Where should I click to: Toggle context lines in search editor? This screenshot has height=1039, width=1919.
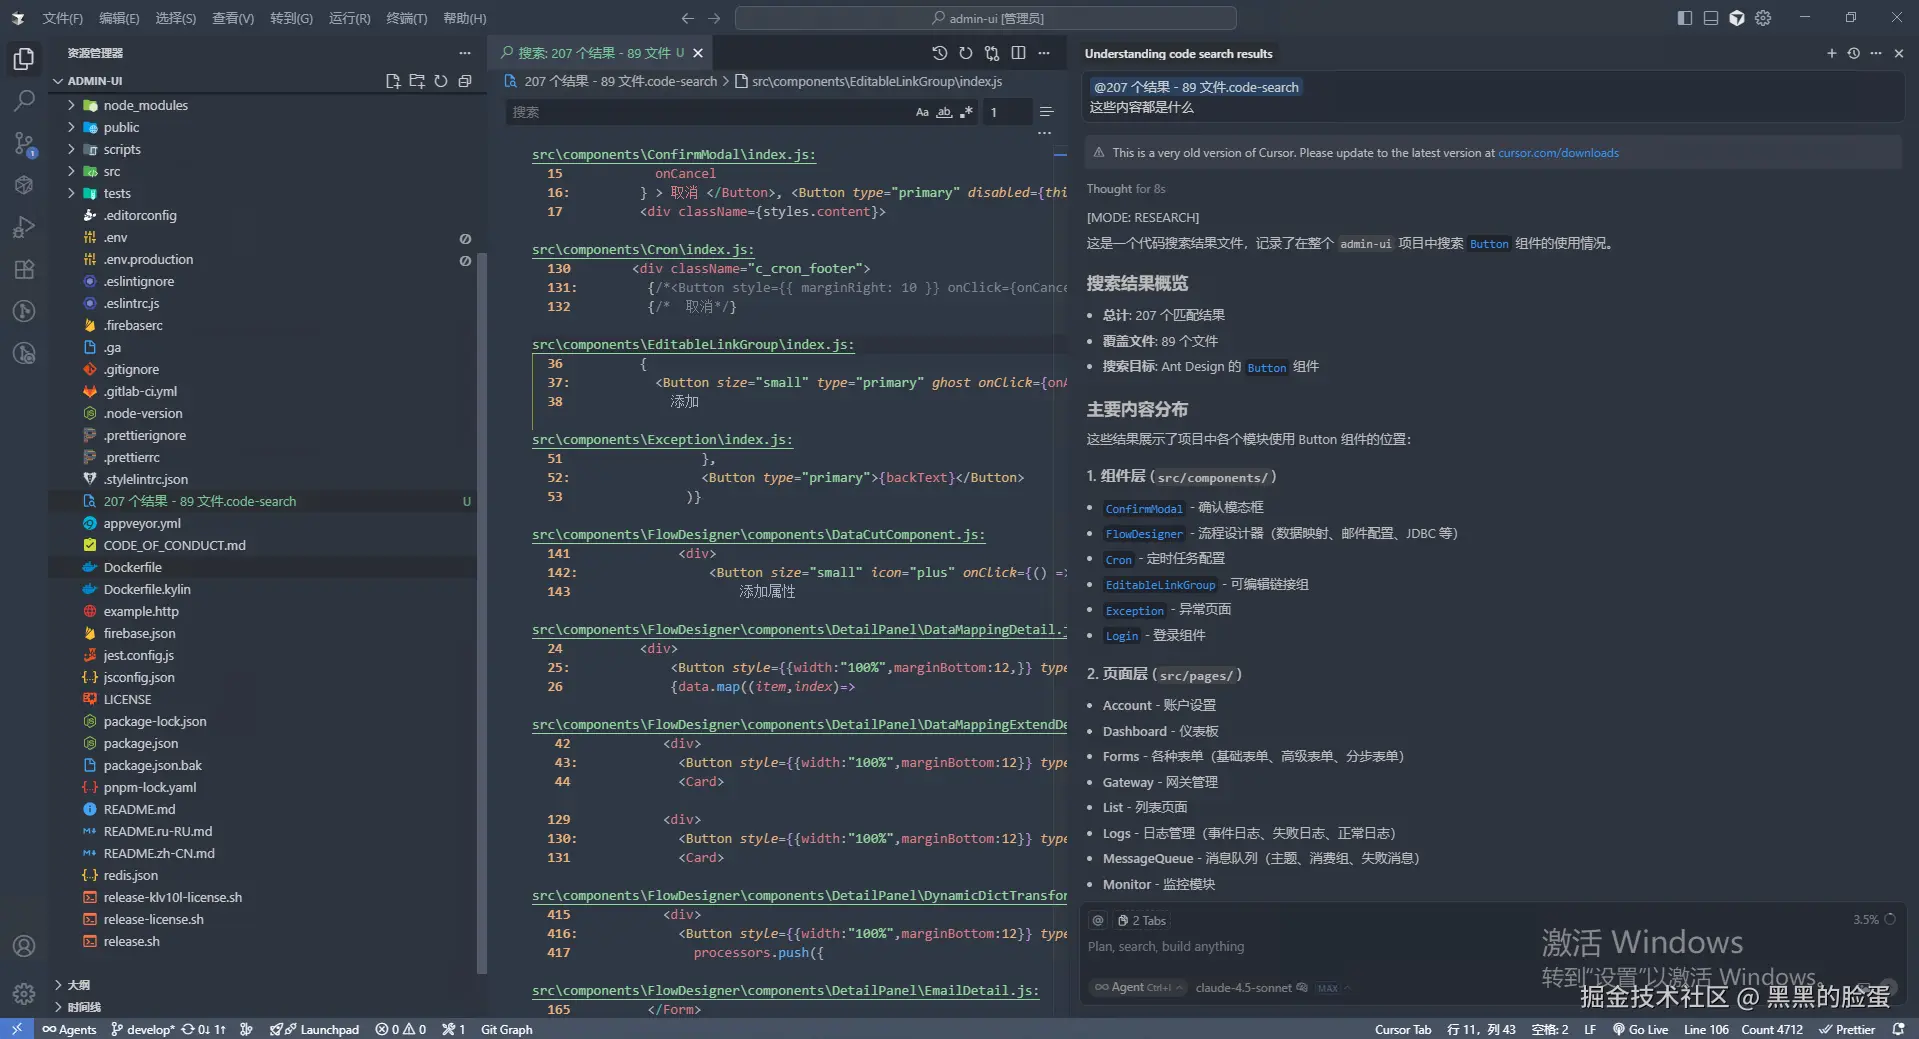(1046, 112)
